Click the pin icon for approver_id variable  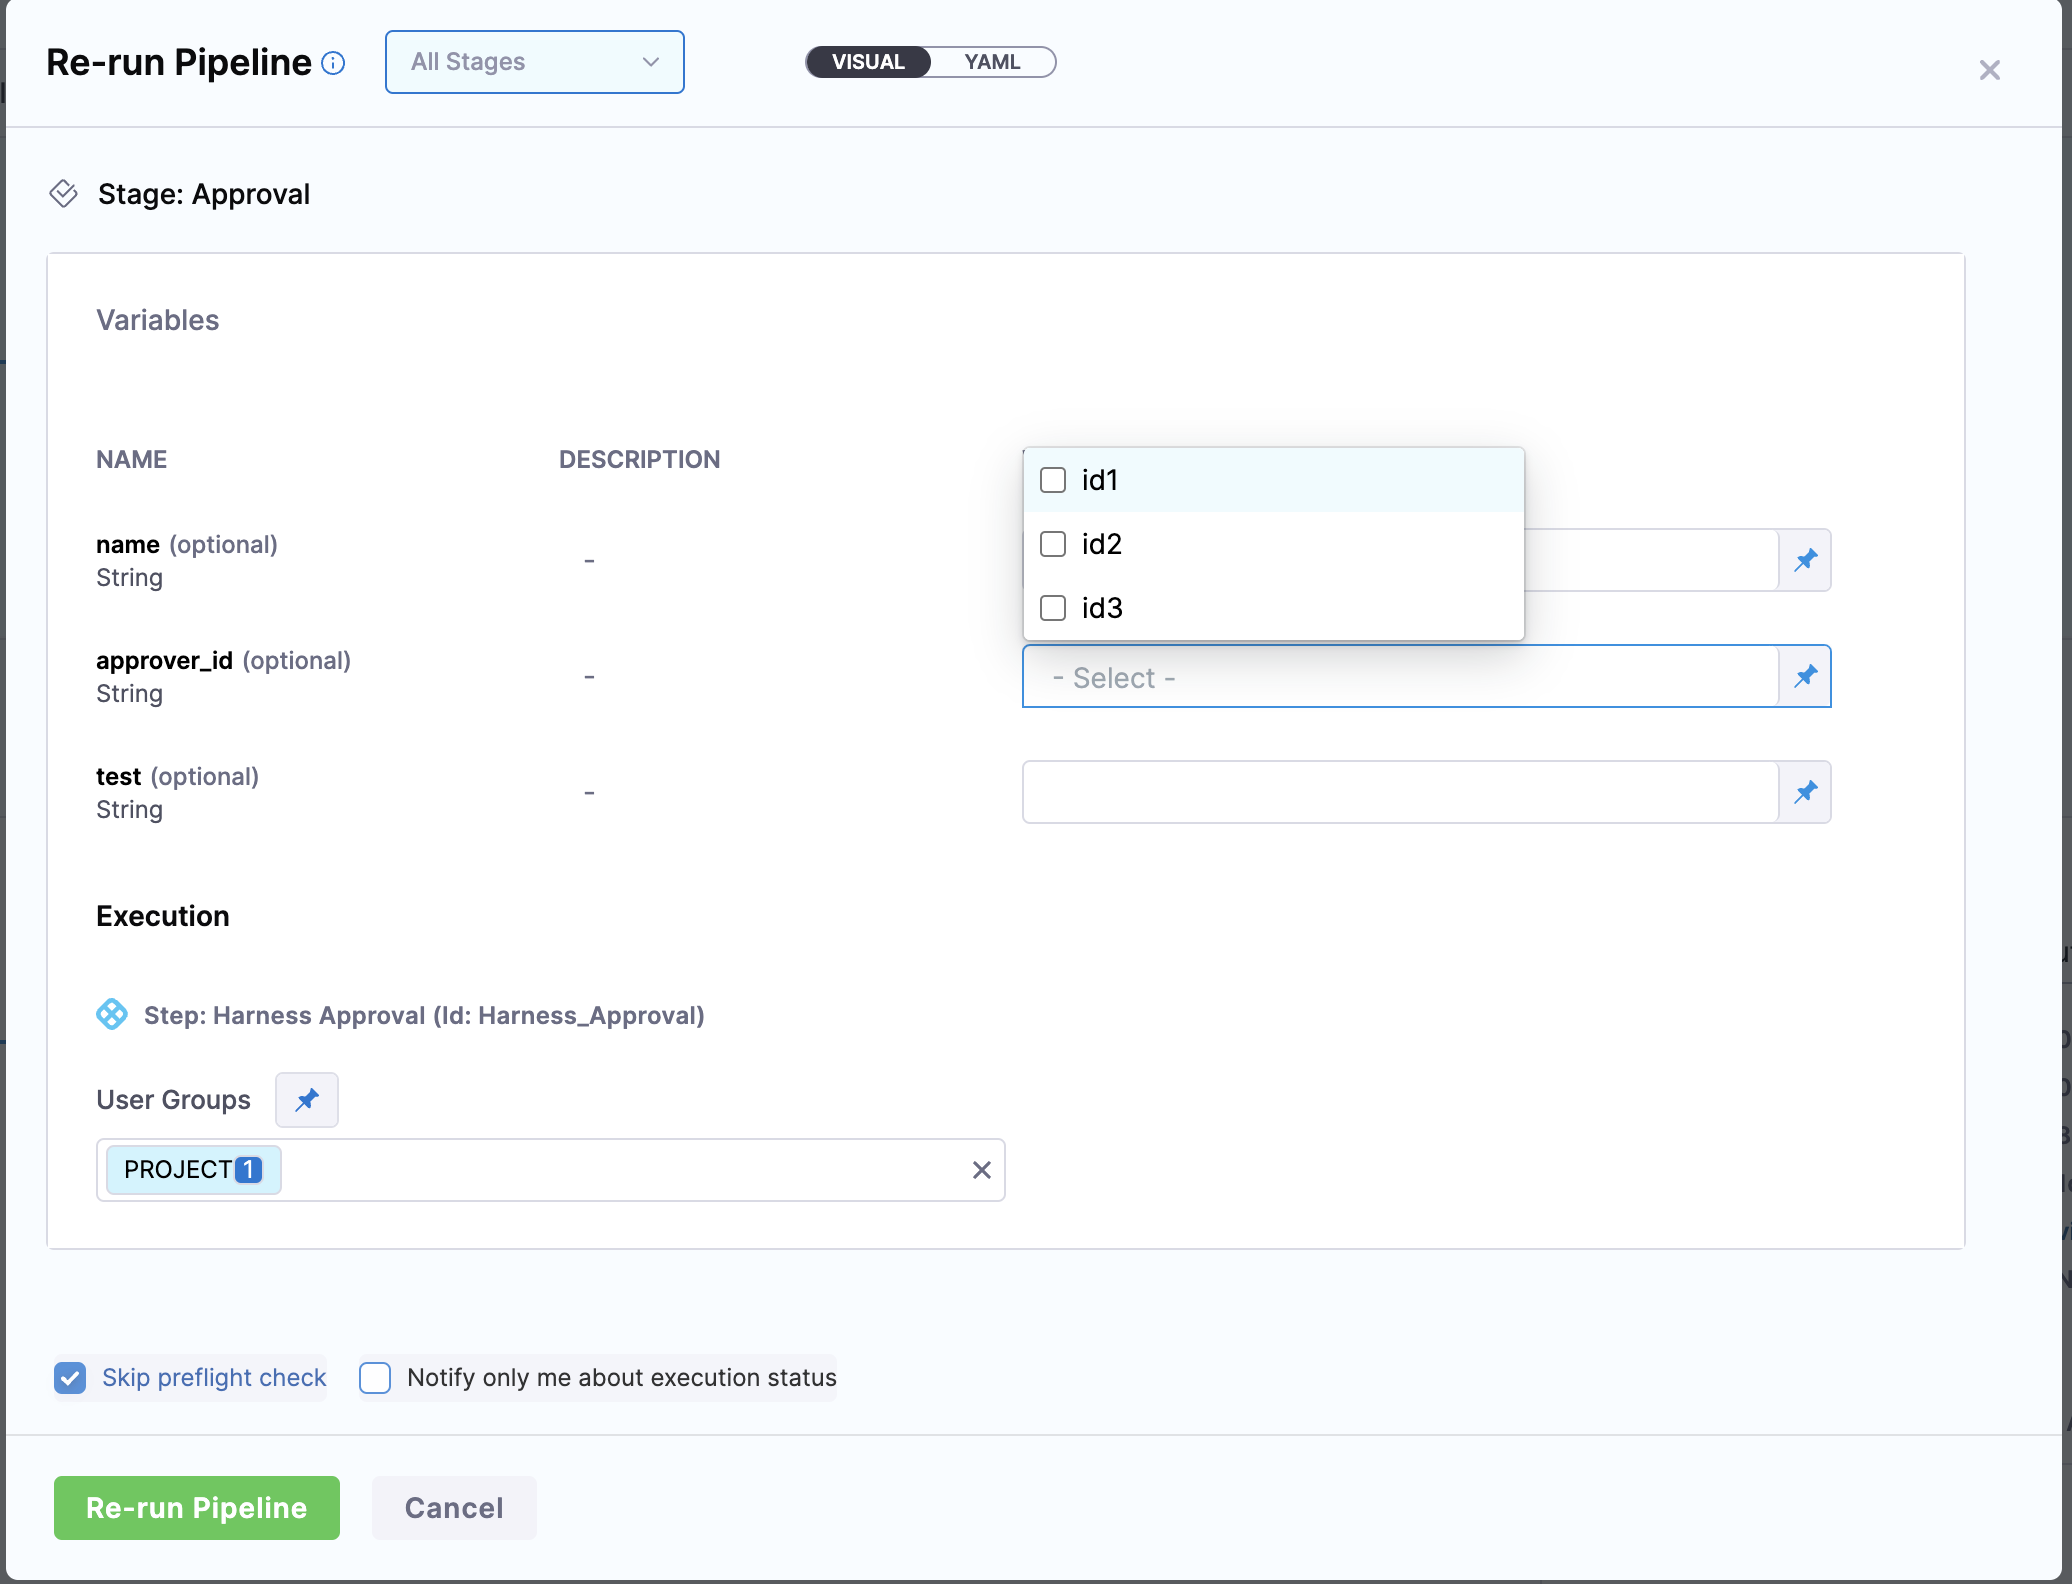coord(1805,676)
